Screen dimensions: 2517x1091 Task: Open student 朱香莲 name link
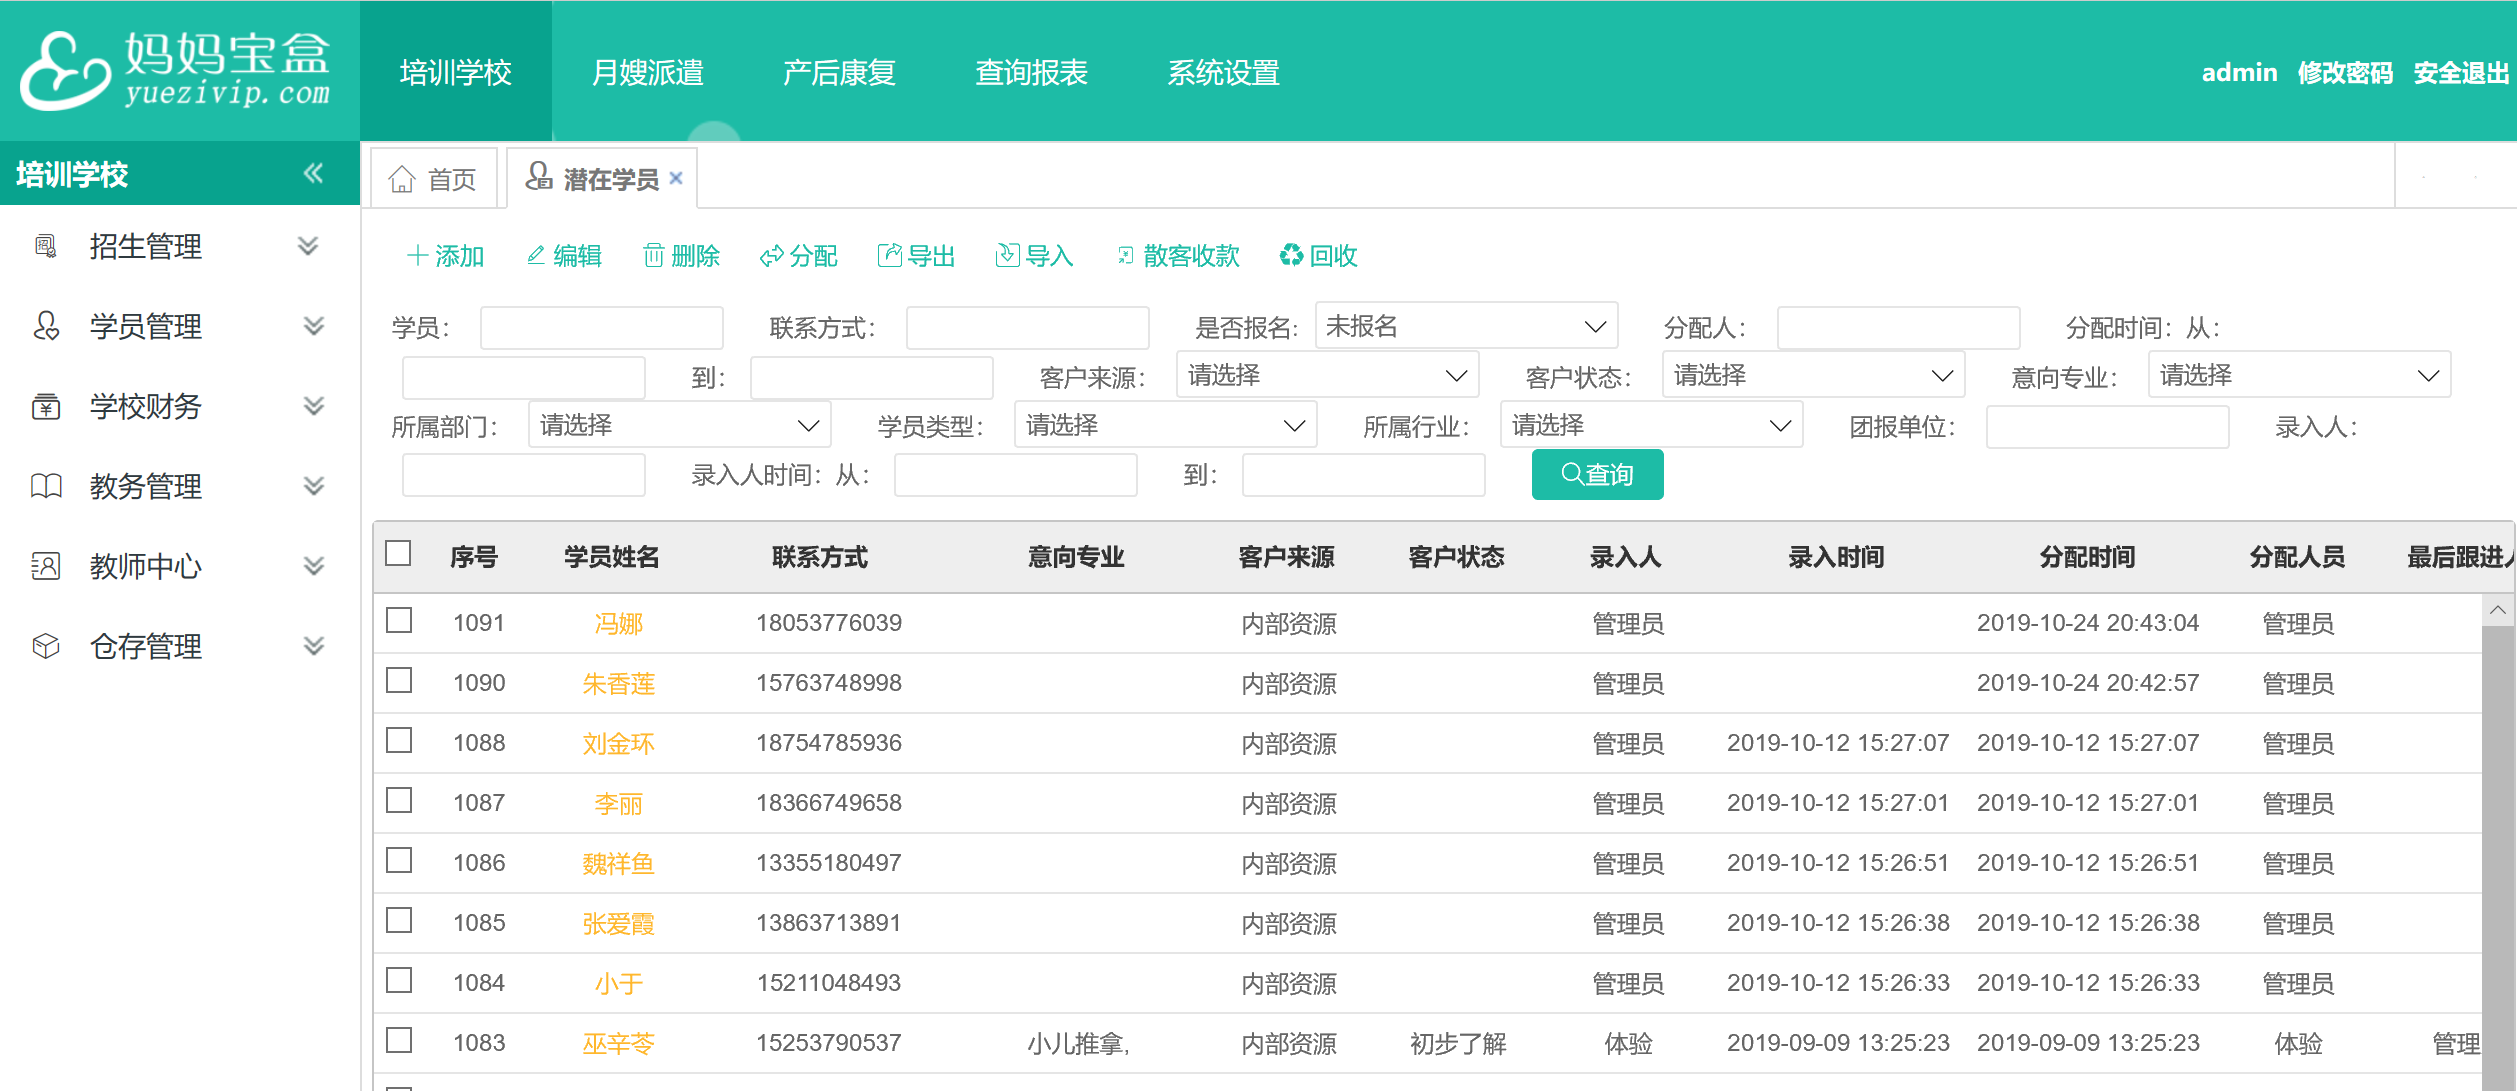click(x=618, y=683)
